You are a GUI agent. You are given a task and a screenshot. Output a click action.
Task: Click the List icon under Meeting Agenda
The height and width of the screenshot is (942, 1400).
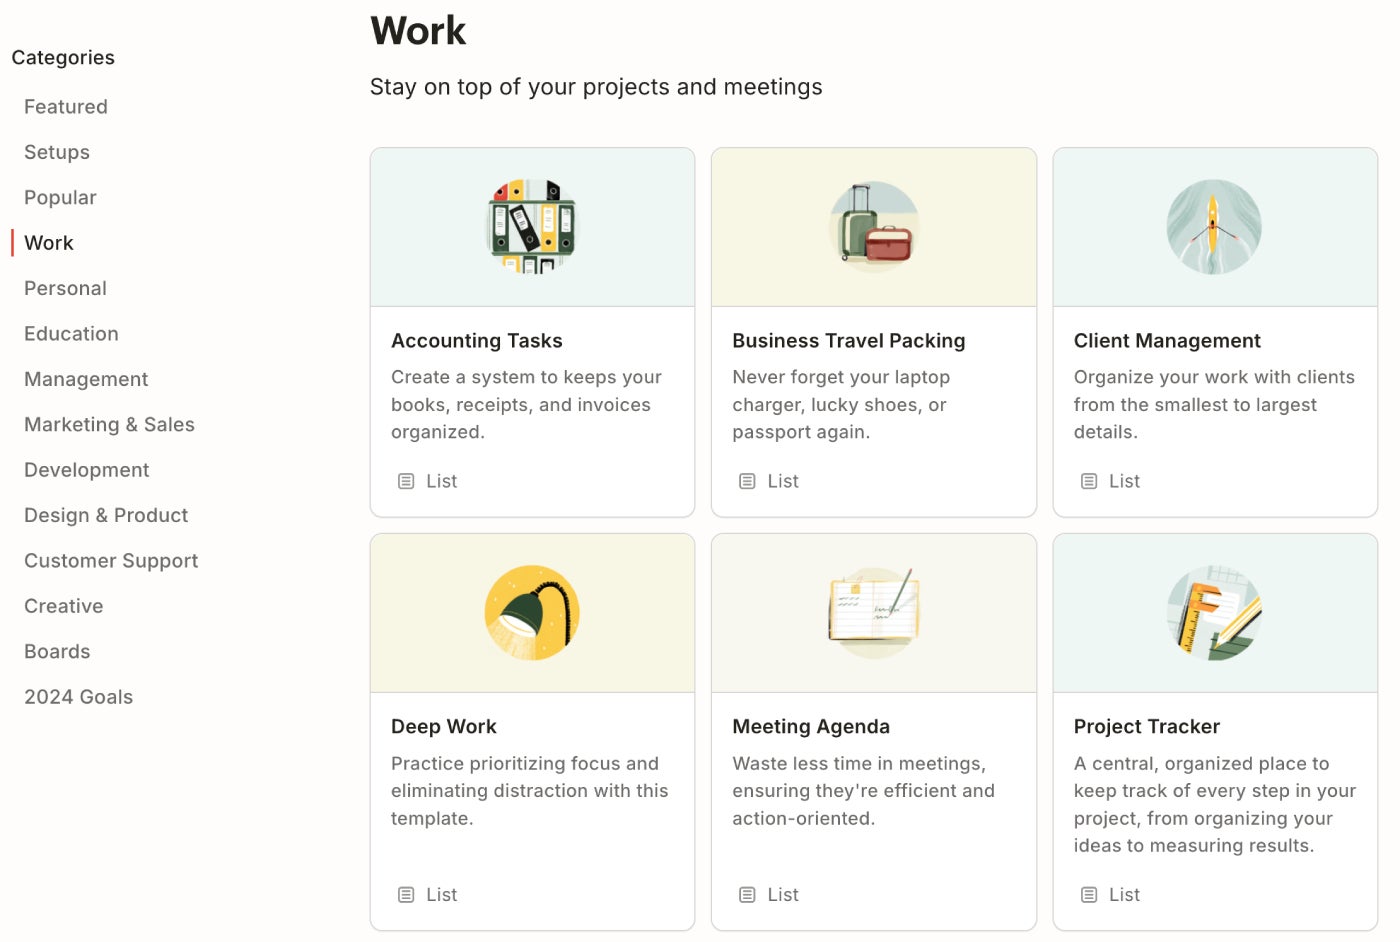click(747, 895)
